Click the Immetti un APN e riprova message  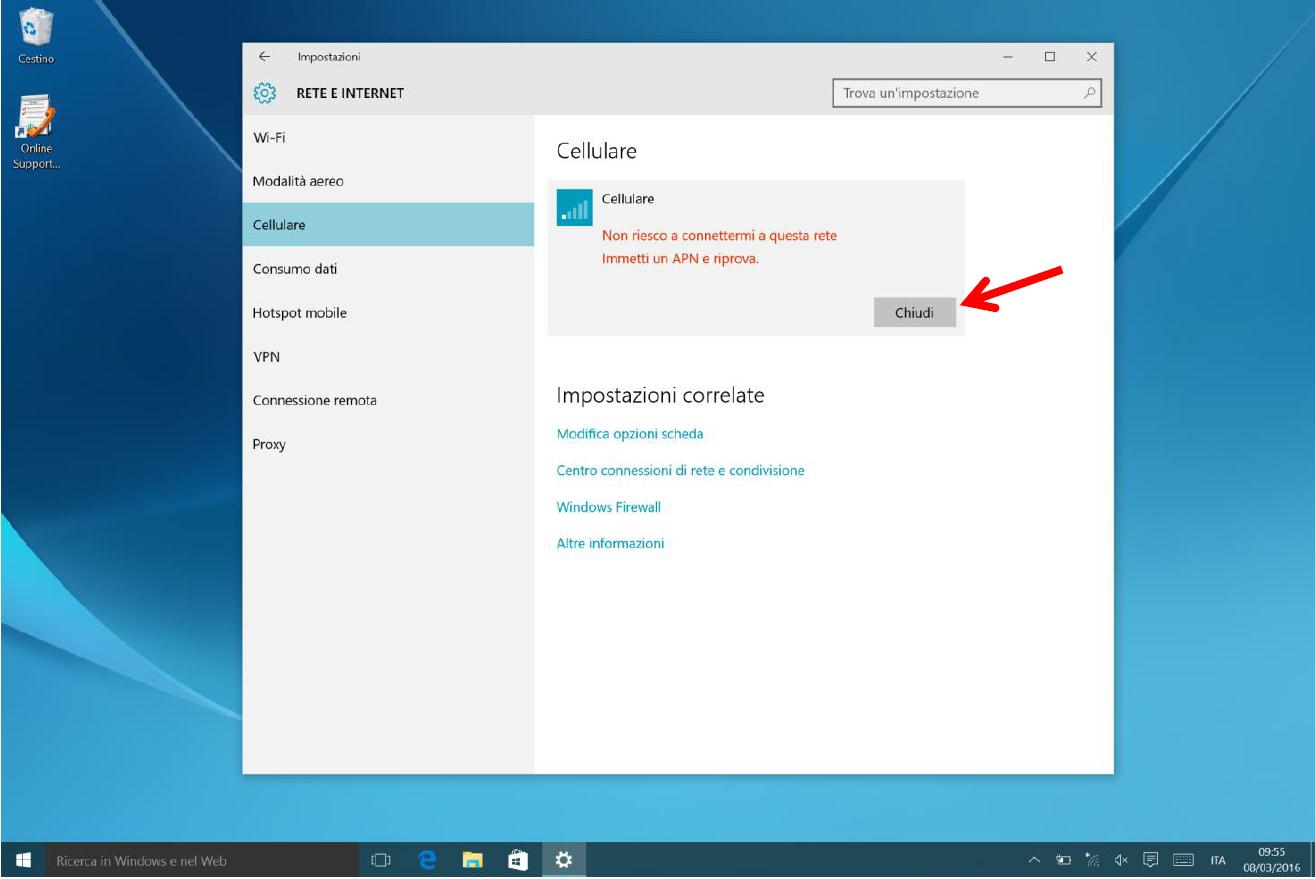pos(680,258)
